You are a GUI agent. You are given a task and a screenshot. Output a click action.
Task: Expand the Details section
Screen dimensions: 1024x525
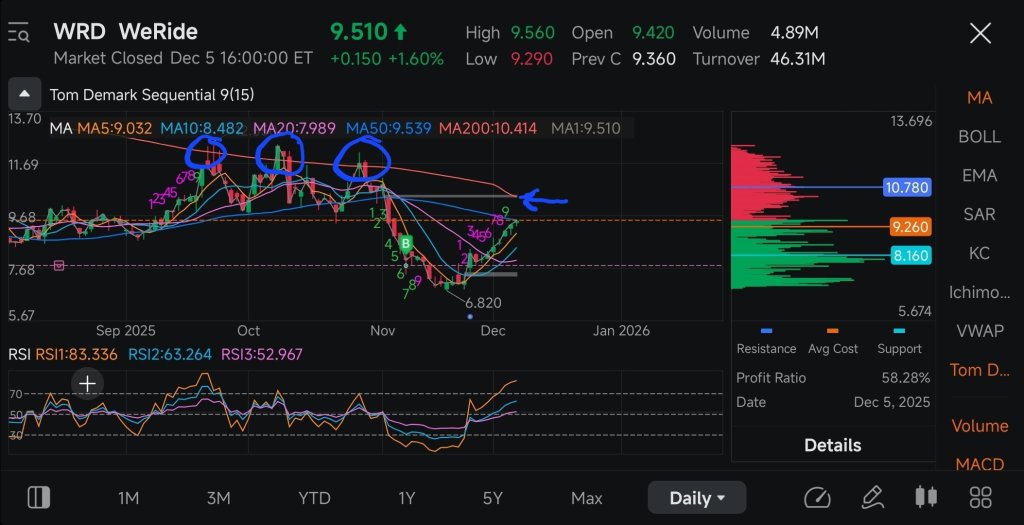point(833,445)
